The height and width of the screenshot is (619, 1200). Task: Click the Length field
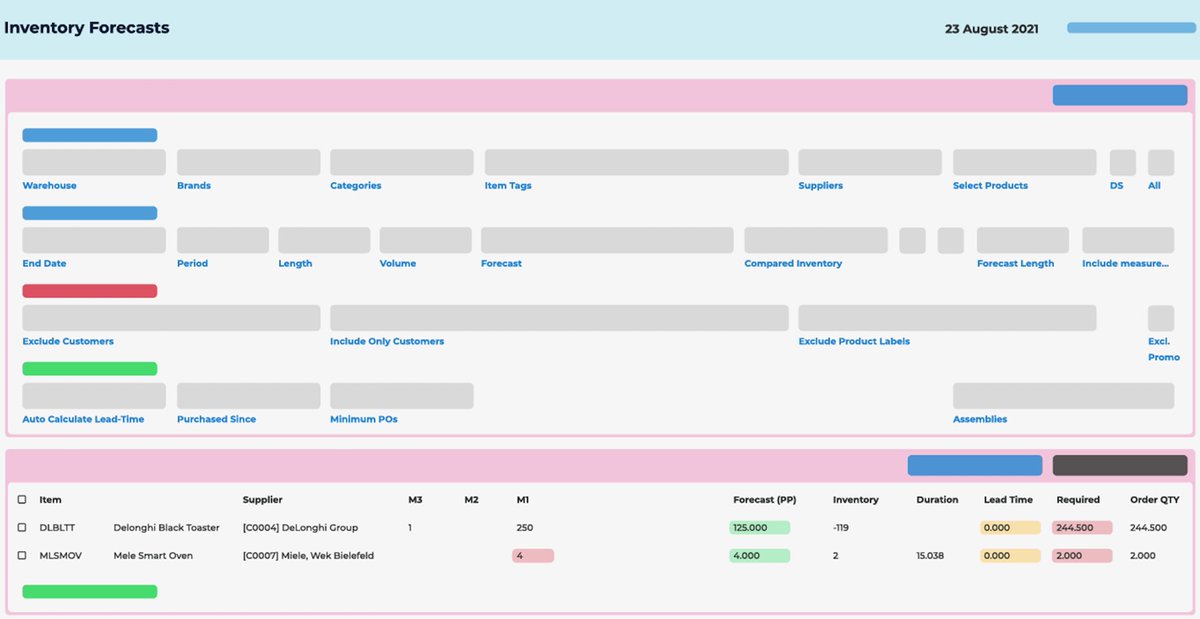coord(324,240)
